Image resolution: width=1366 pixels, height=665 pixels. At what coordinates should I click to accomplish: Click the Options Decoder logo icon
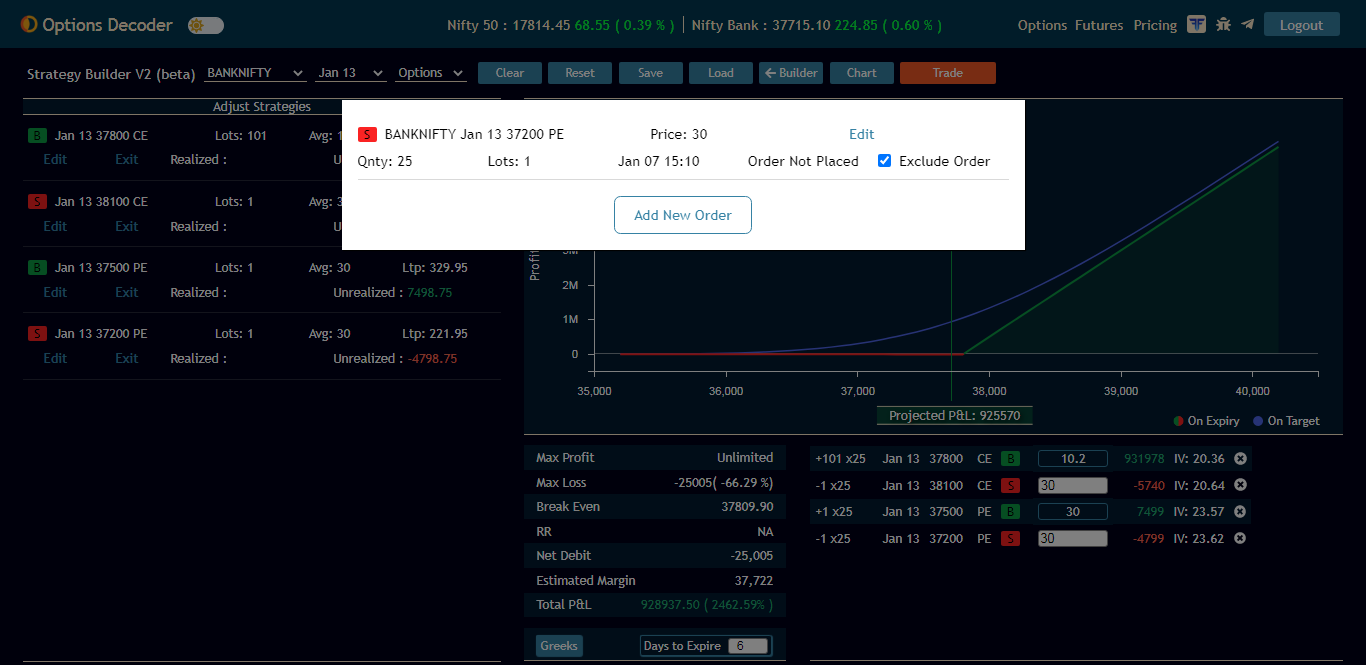[29, 25]
